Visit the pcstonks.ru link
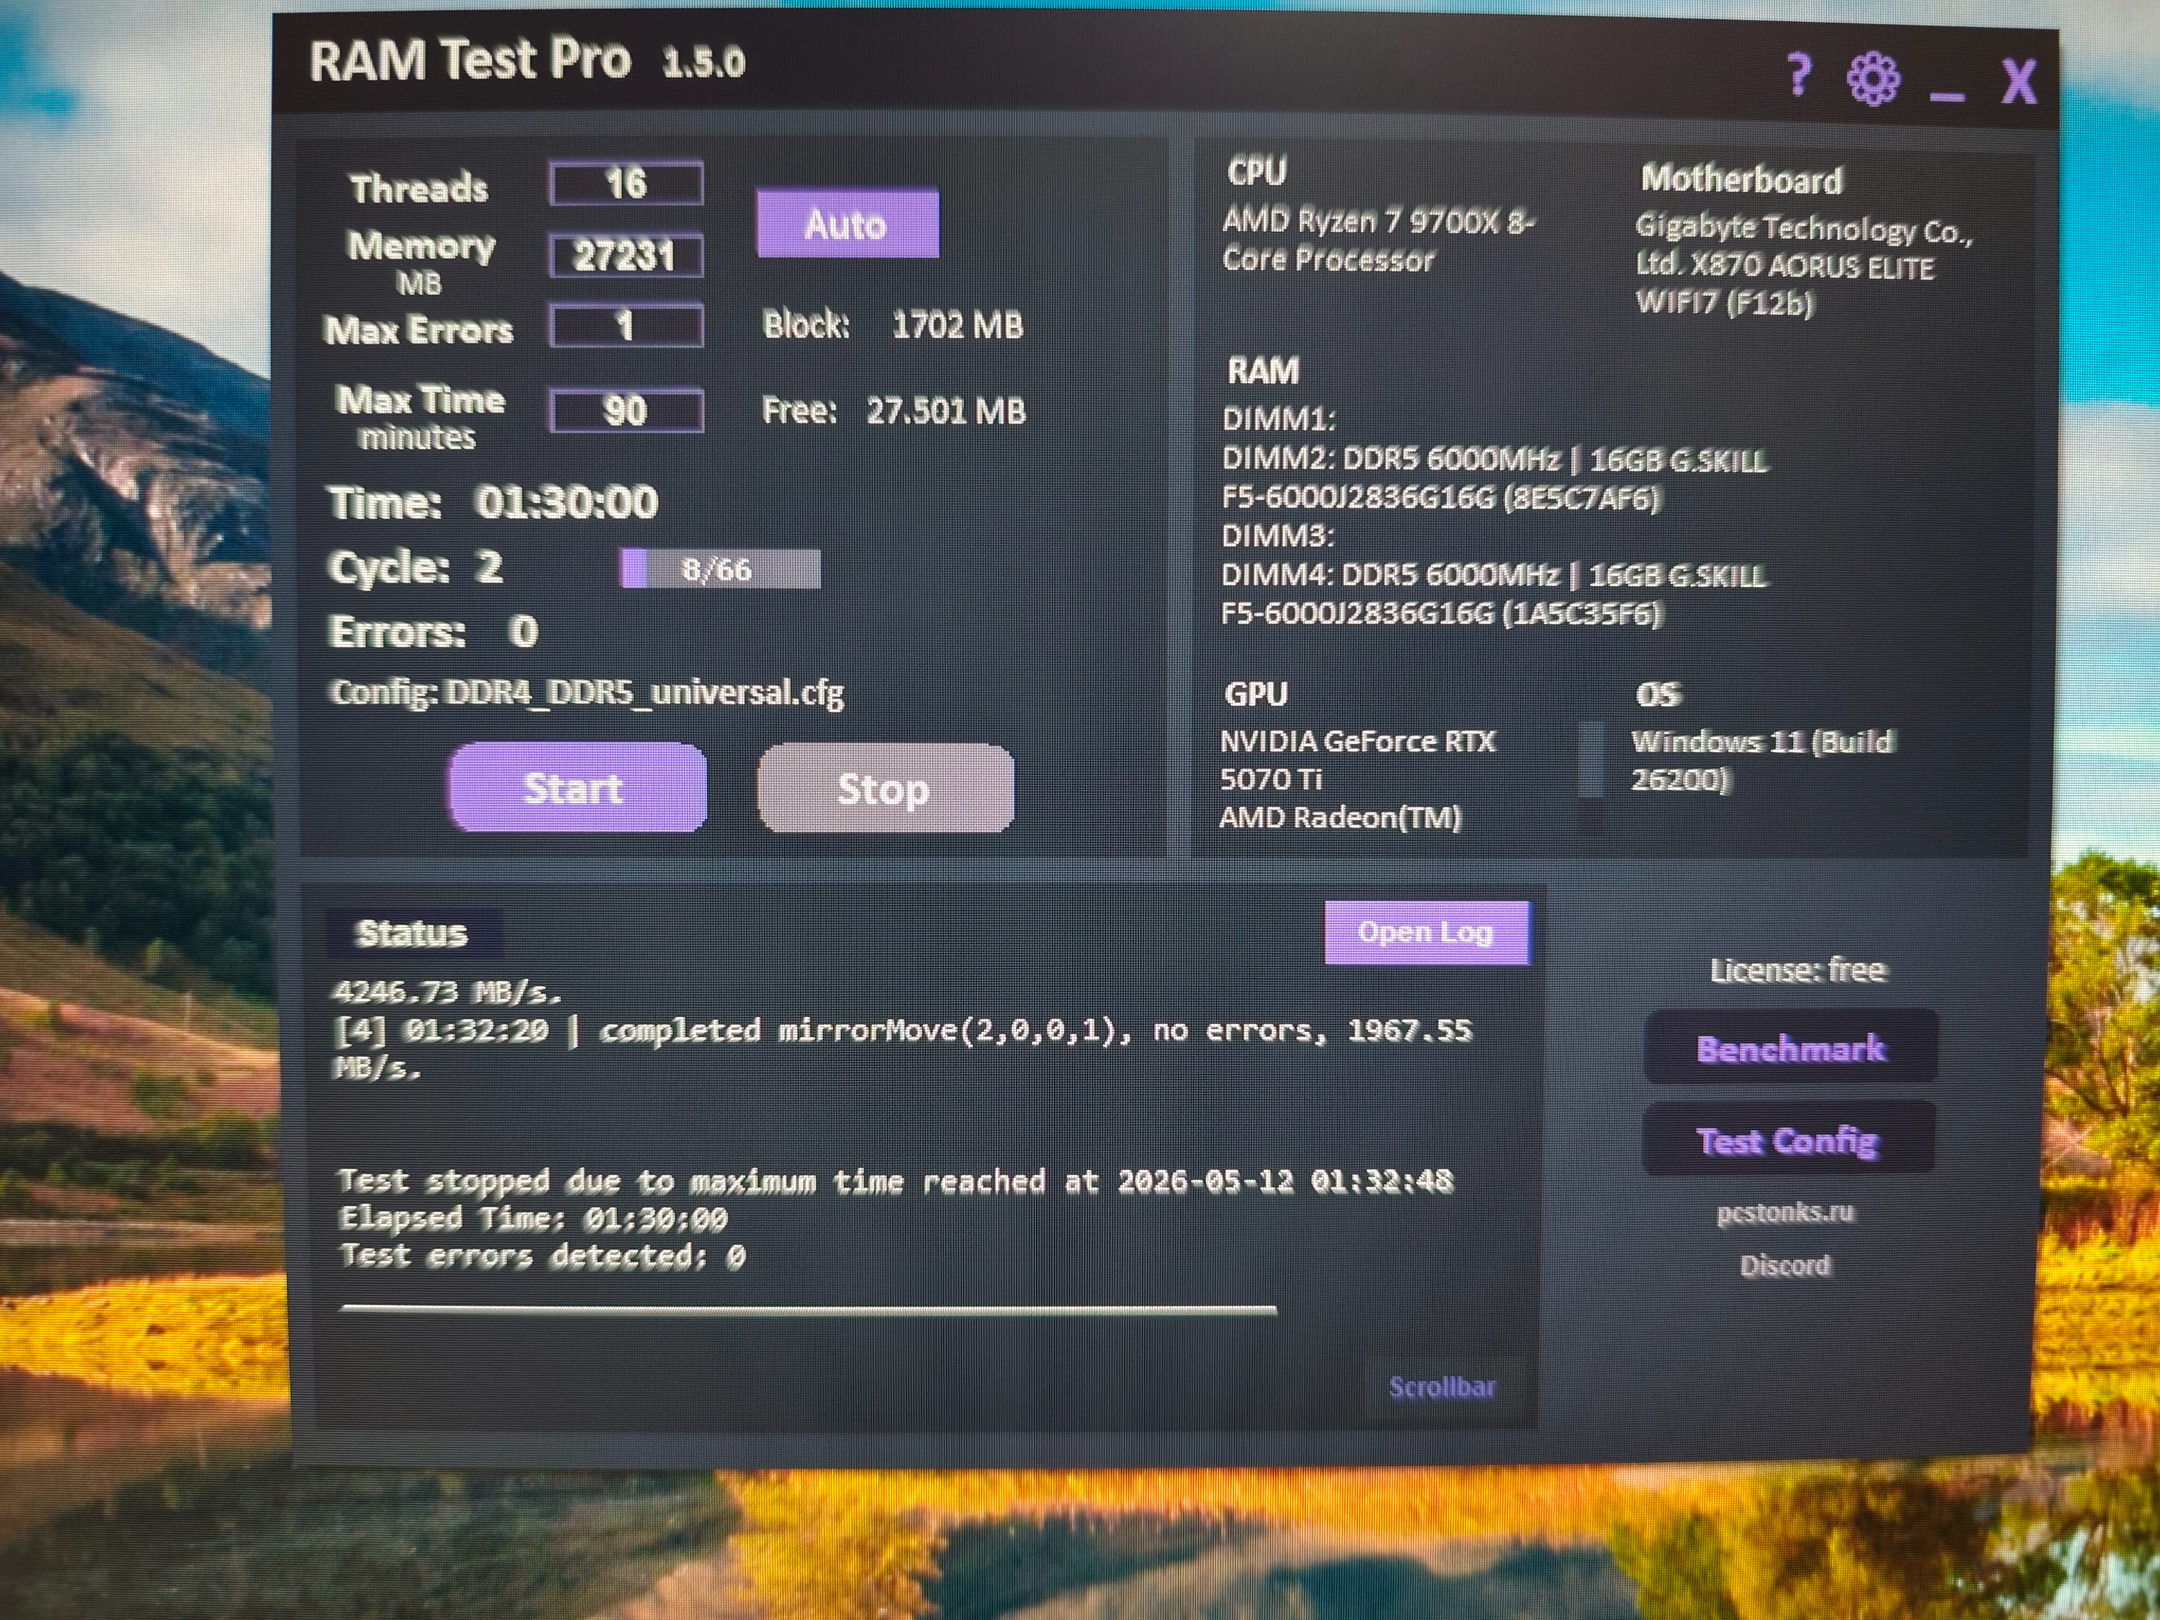Image resolution: width=2160 pixels, height=1620 pixels. (1785, 1213)
